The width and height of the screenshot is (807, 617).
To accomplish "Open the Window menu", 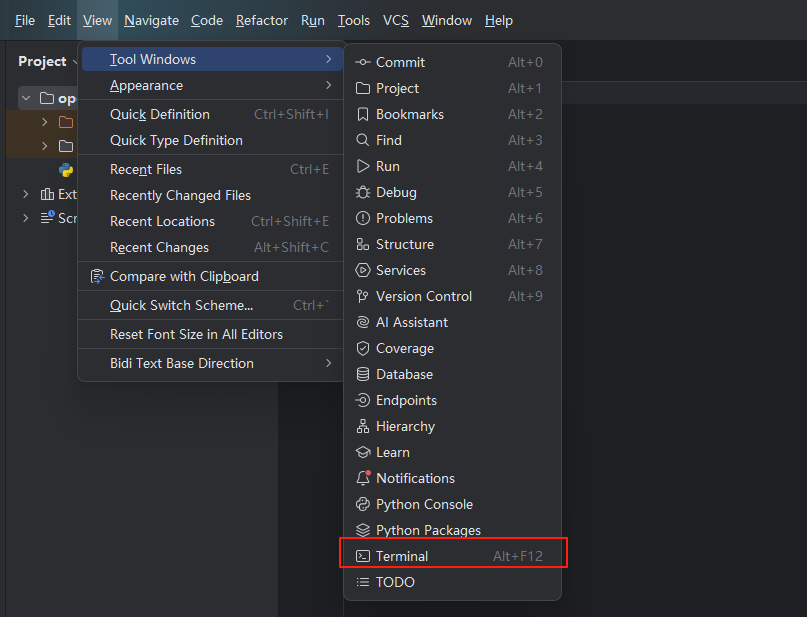I will [x=447, y=21].
